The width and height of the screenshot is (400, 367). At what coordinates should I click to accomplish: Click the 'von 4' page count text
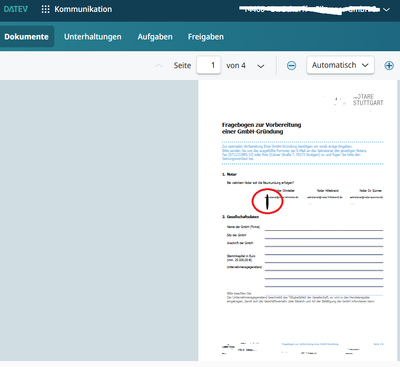point(236,66)
